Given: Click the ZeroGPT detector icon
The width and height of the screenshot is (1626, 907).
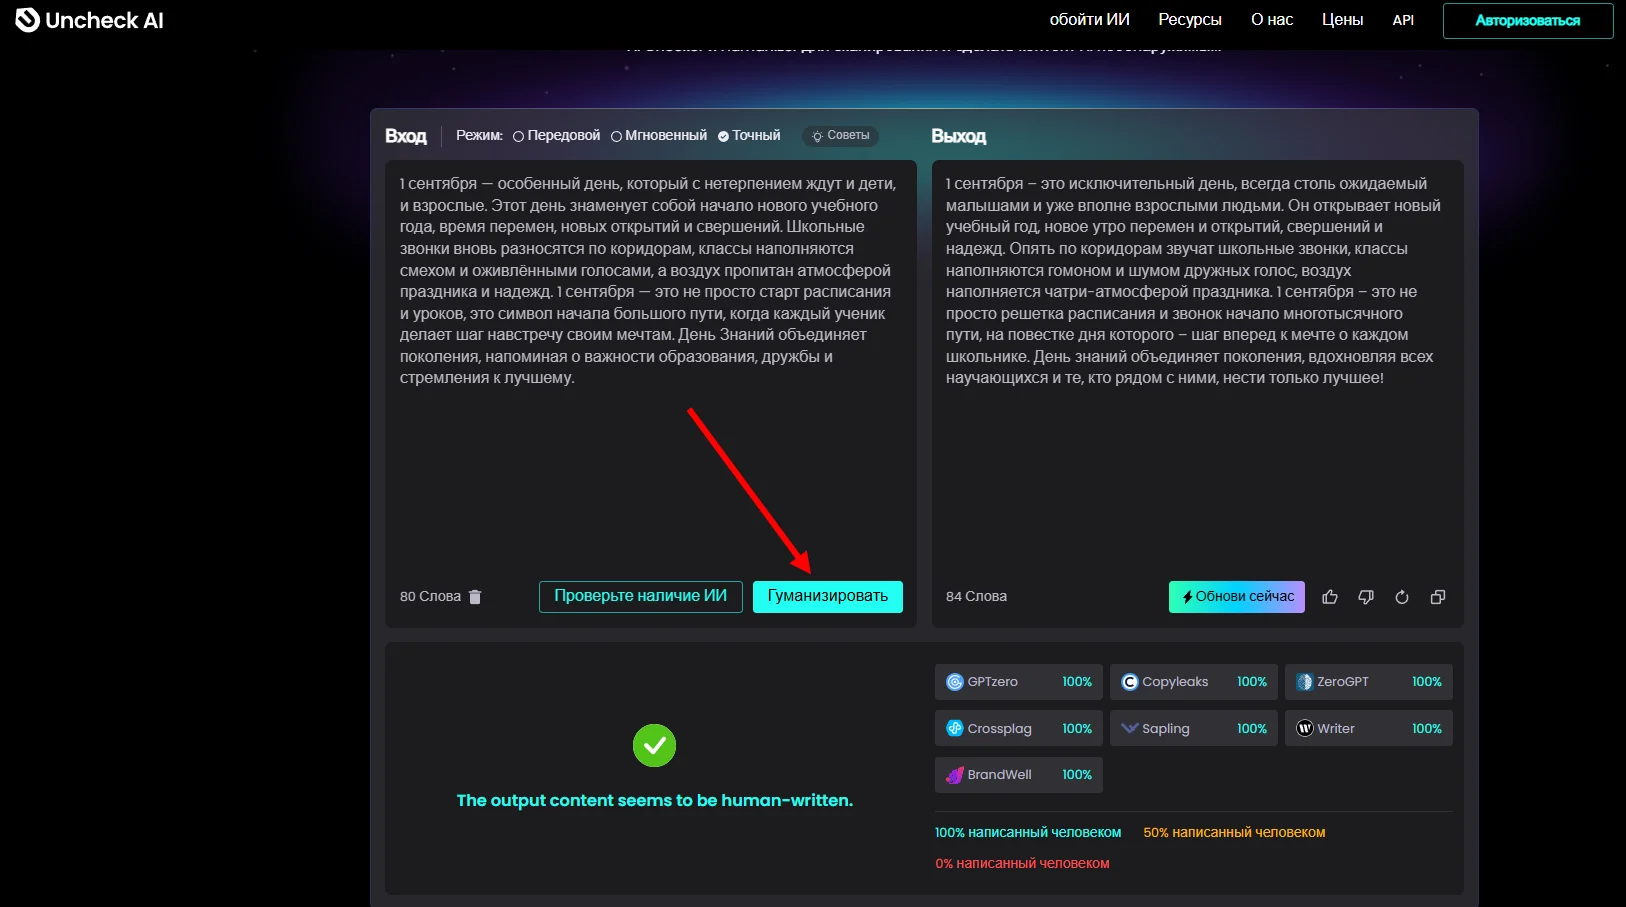Looking at the screenshot, I should [x=1305, y=682].
